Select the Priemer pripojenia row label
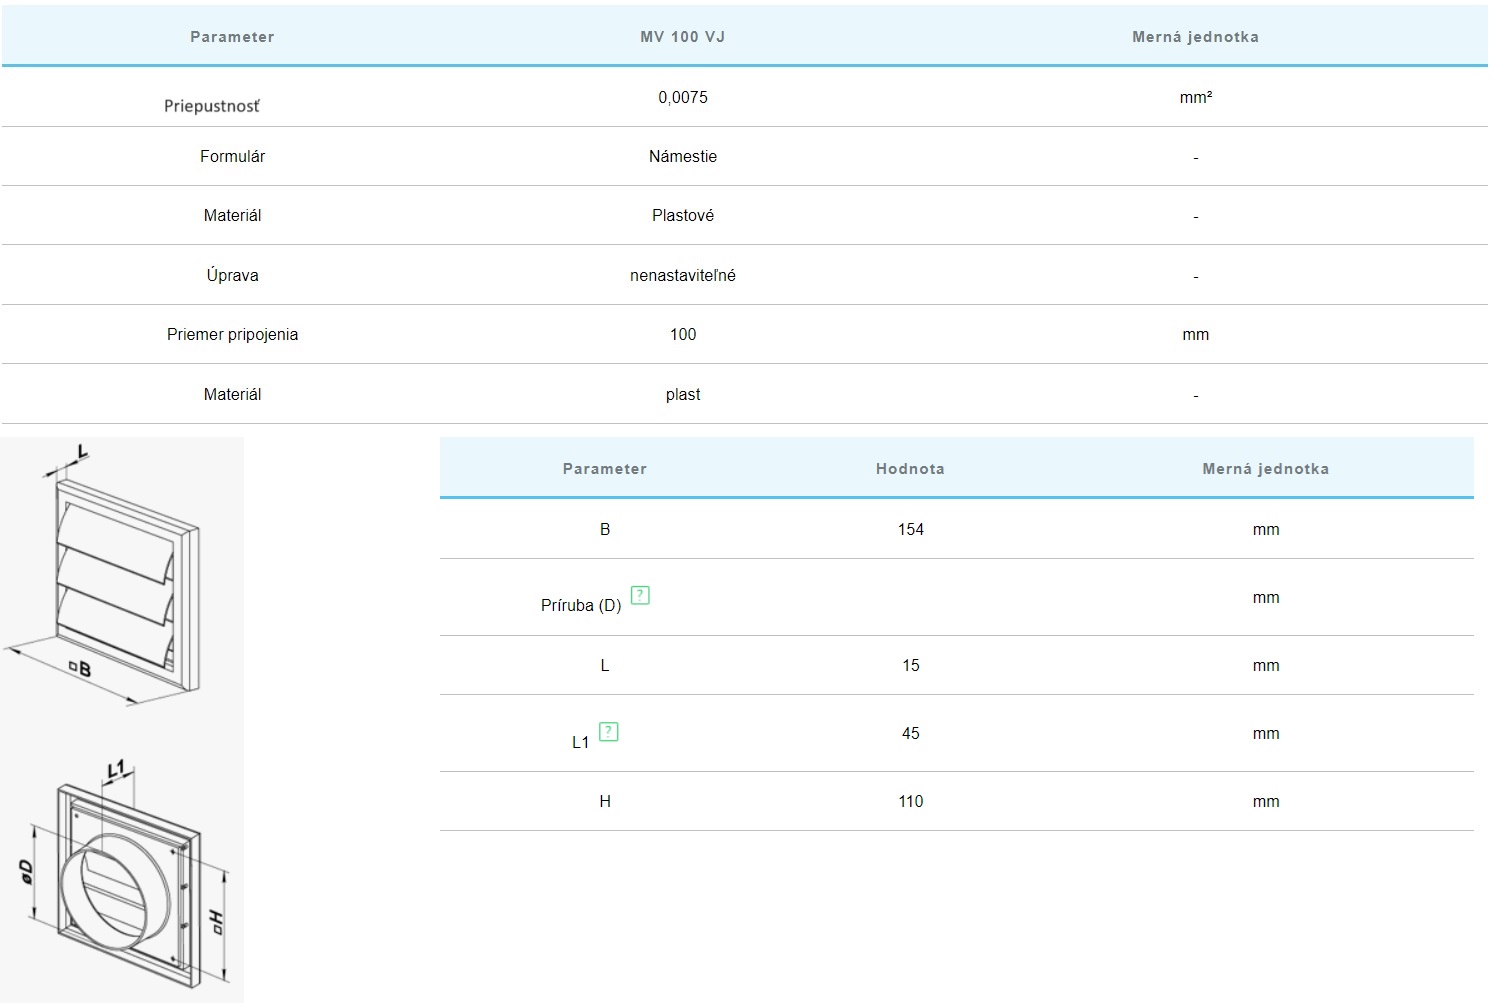The image size is (1492, 1008). tap(232, 334)
